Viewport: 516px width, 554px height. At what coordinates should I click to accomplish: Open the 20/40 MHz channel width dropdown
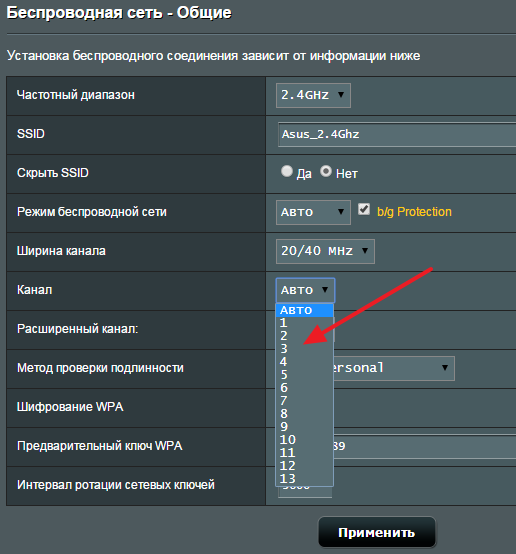click(325, 251)
